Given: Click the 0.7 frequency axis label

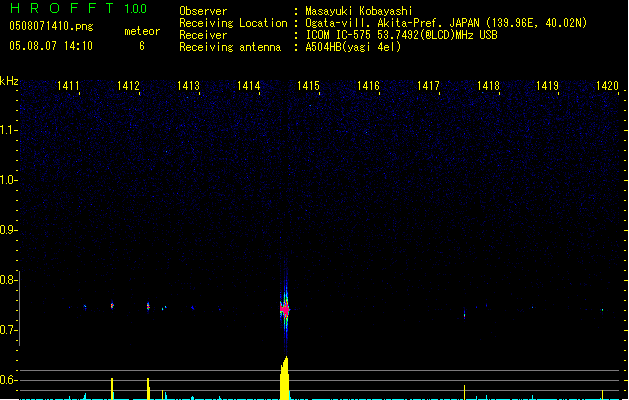Looking at the screenshot, I should [x=9, y=330].
